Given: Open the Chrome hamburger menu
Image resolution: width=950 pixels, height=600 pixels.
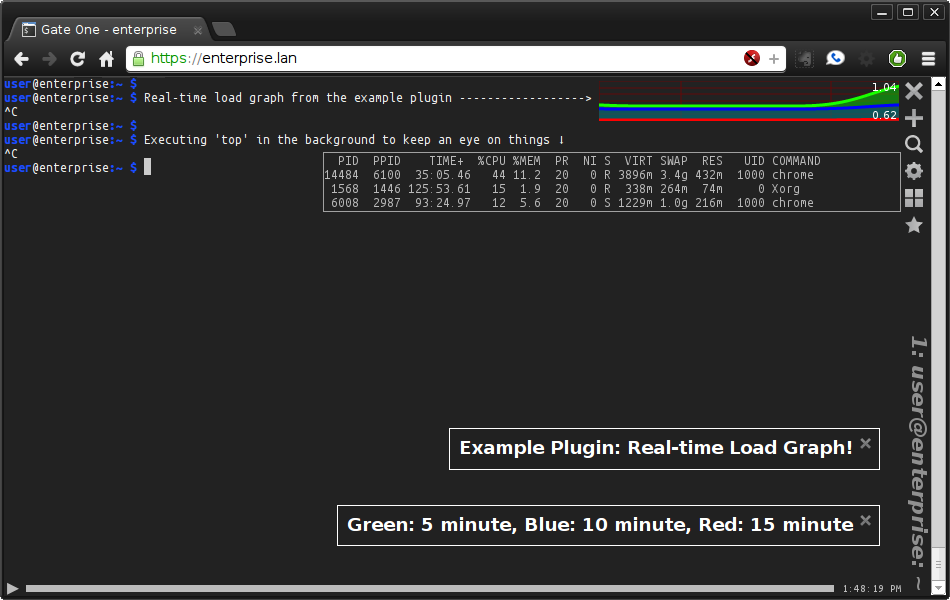Looking at the screenshot, I should coord(928,59).
